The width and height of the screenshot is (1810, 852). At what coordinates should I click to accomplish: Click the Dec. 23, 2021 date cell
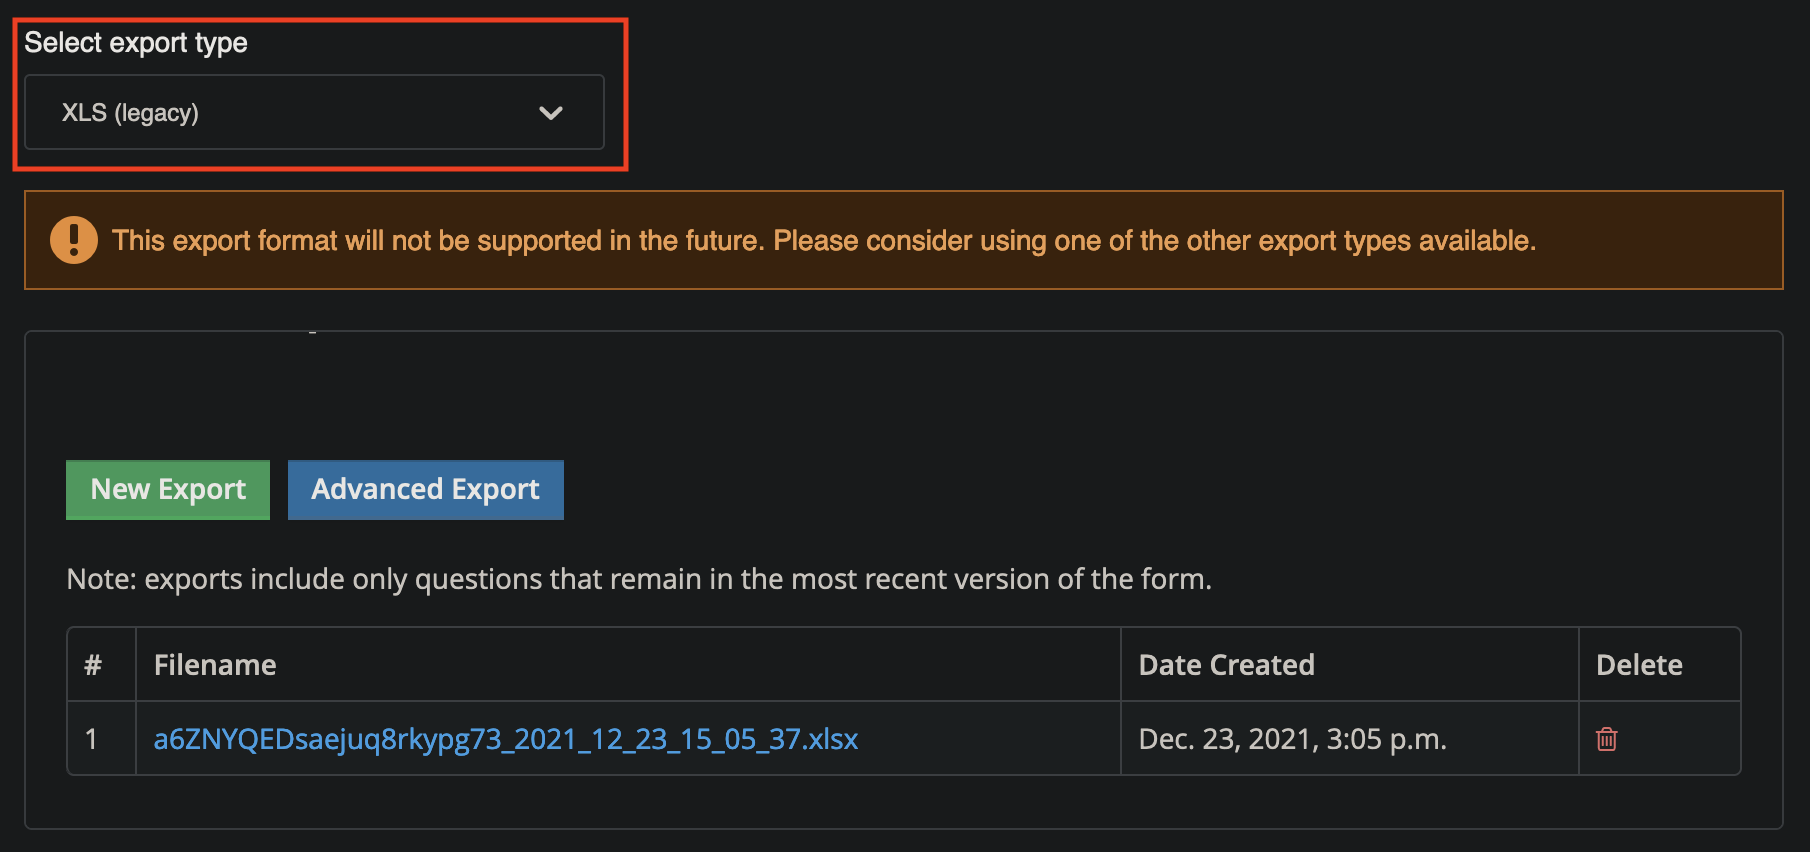(x=1292, y=739)
